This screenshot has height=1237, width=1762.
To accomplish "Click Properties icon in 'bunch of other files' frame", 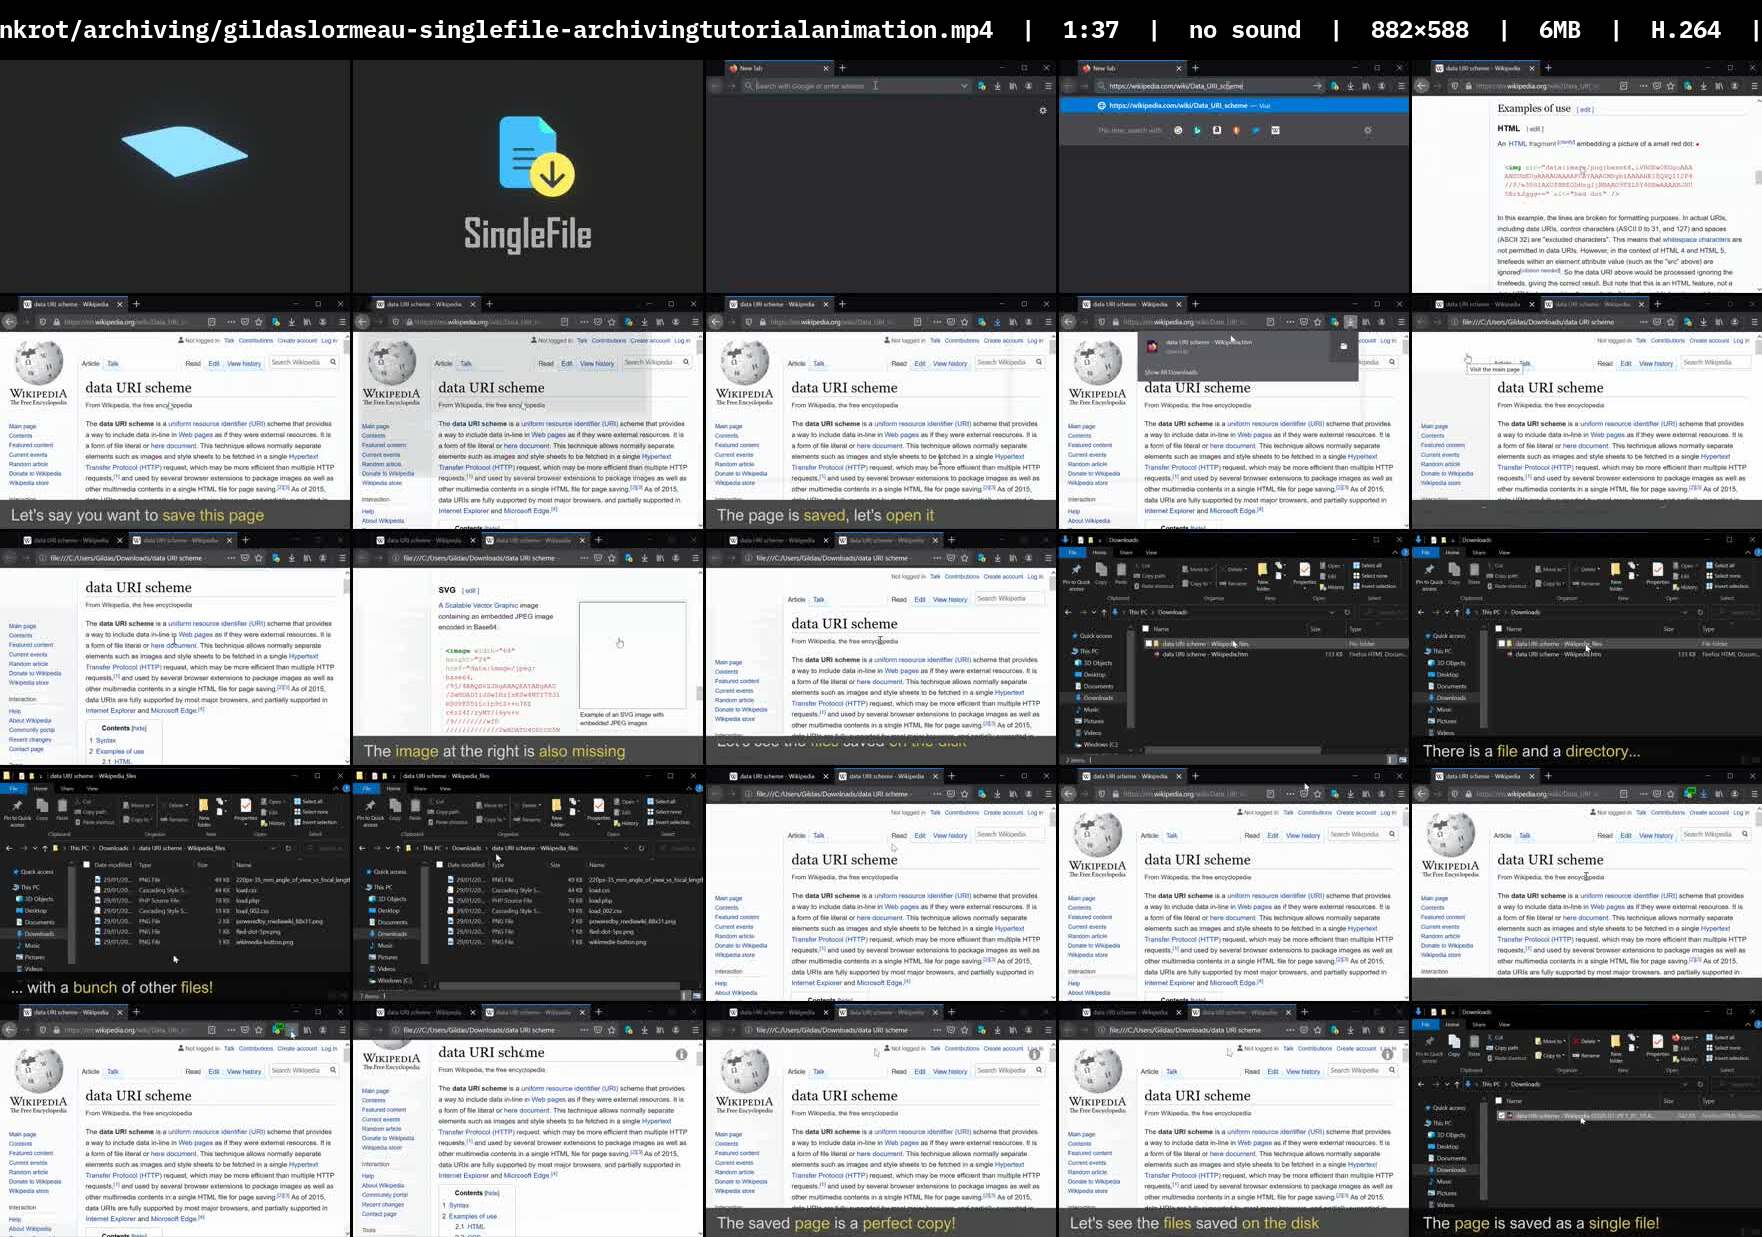I will click(245, 808).
